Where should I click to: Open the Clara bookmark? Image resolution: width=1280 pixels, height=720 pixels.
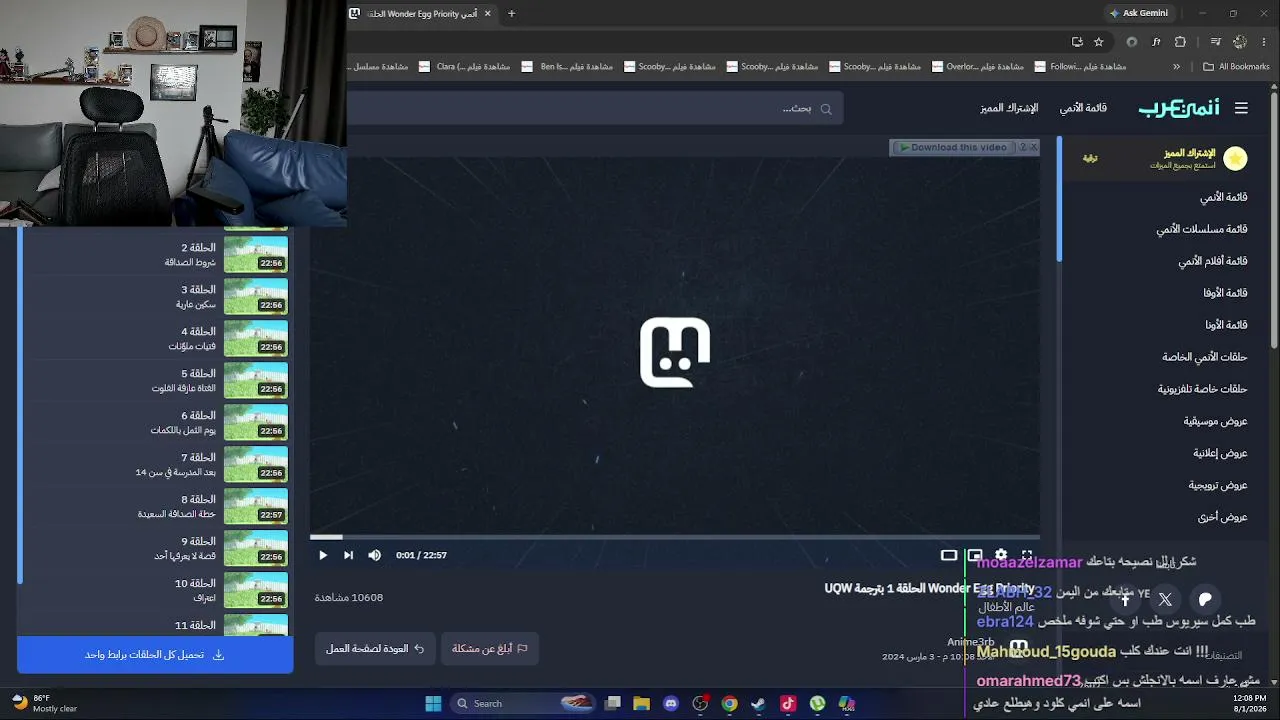pos(464,67)
